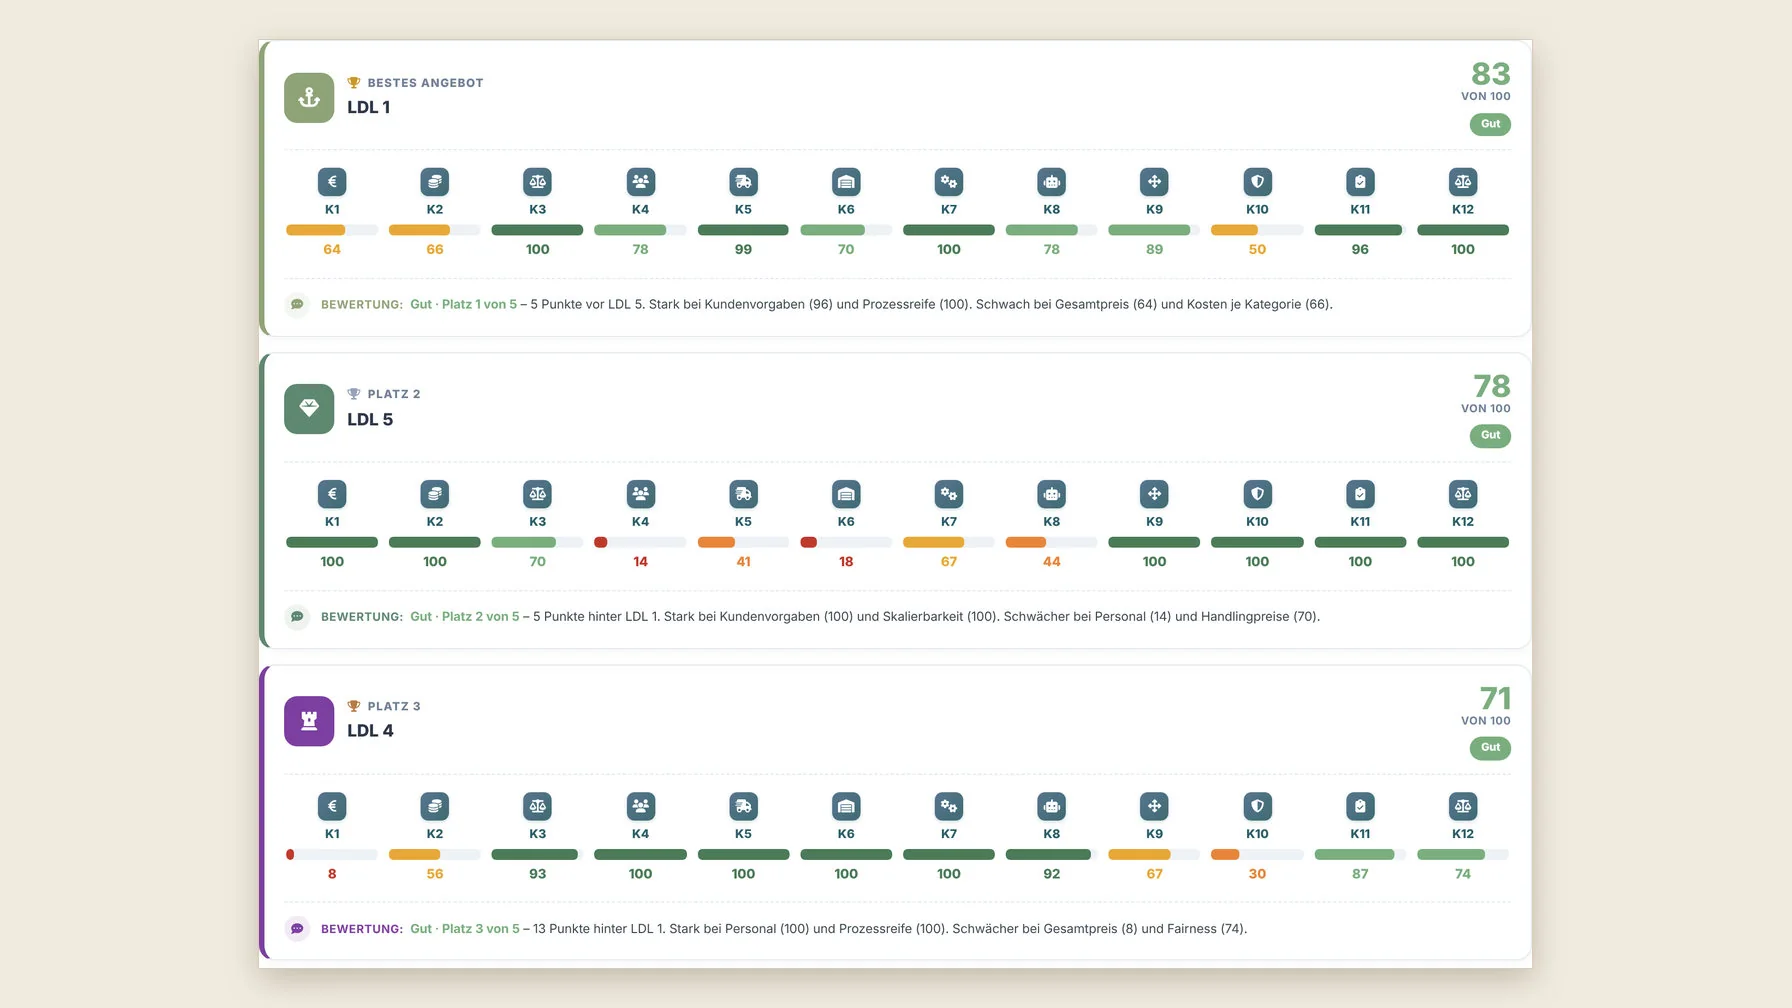1792x1008 pixels.
Task: Select the K5 truck icon in LDL 1
Action: click(x=743, y=182)
